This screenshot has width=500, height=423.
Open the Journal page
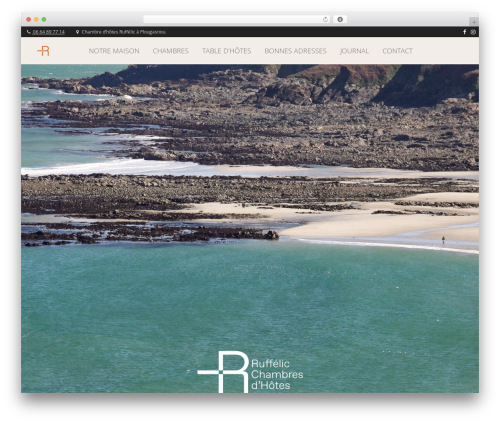coord(354,51)
